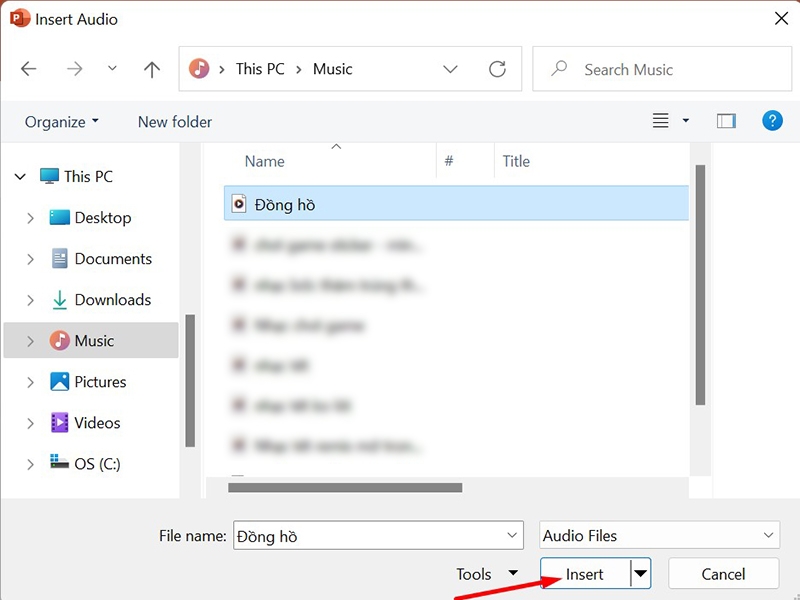This screenshot has width=800, height=600.
Task: Collapse This PC tree node
Action: pos(20,177)
